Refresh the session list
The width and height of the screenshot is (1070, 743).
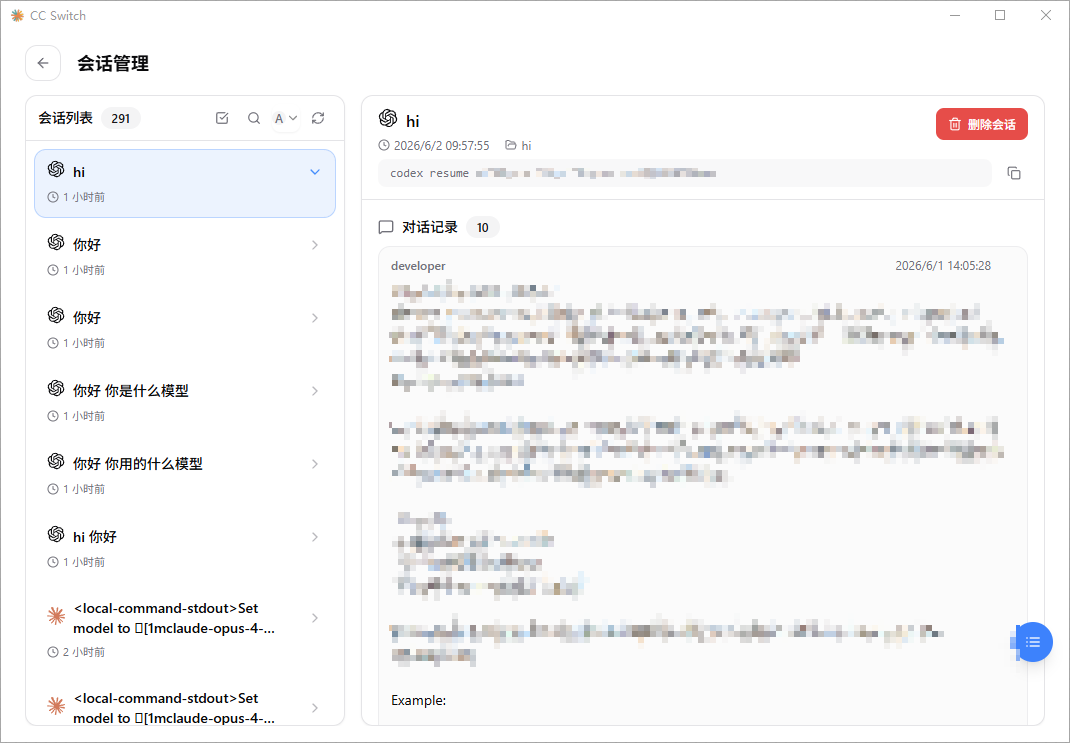pyautogui.click(x=318, y=118)
